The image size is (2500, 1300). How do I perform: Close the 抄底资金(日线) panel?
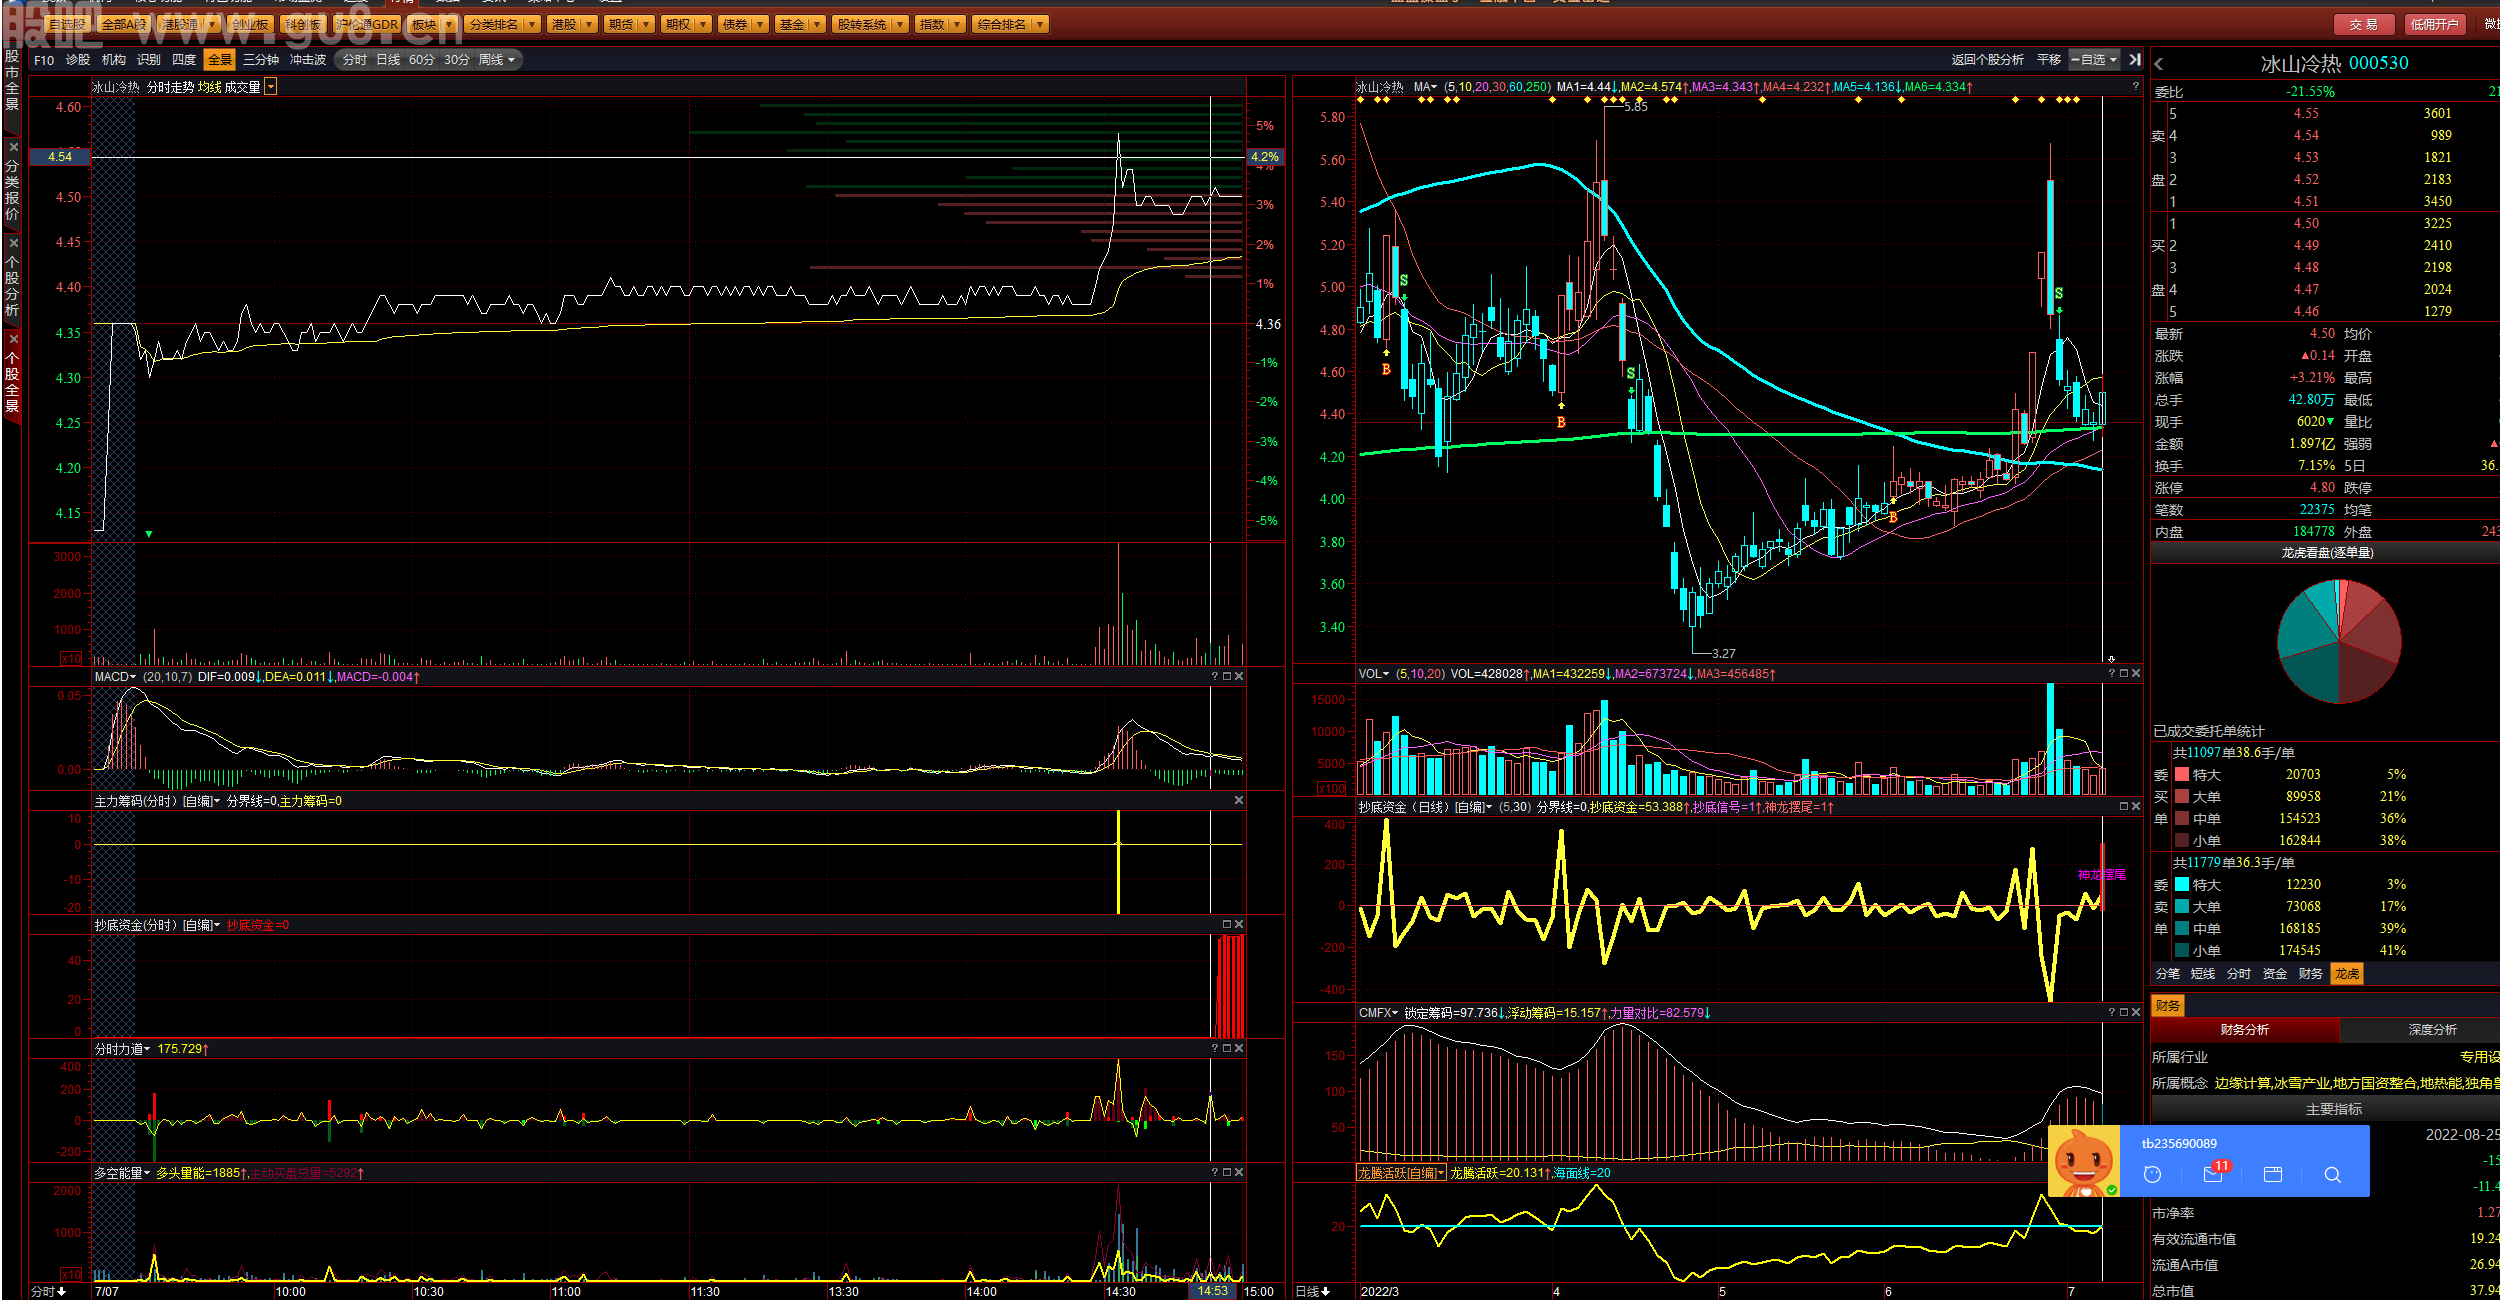2136,807
